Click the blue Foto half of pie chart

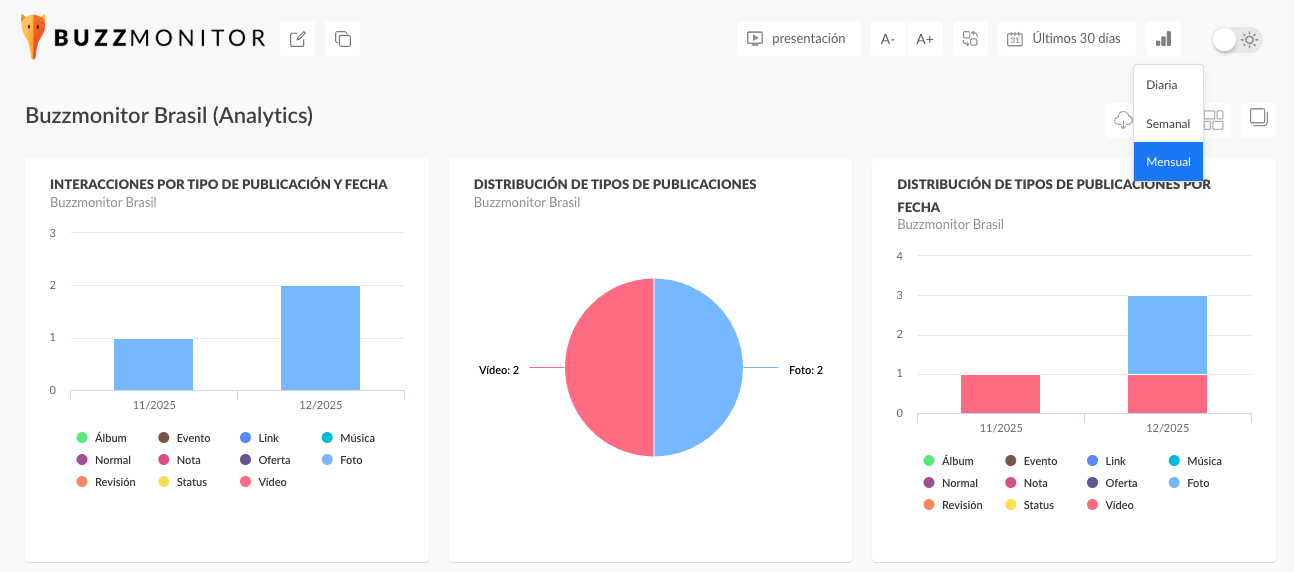(x=700, y=367)
